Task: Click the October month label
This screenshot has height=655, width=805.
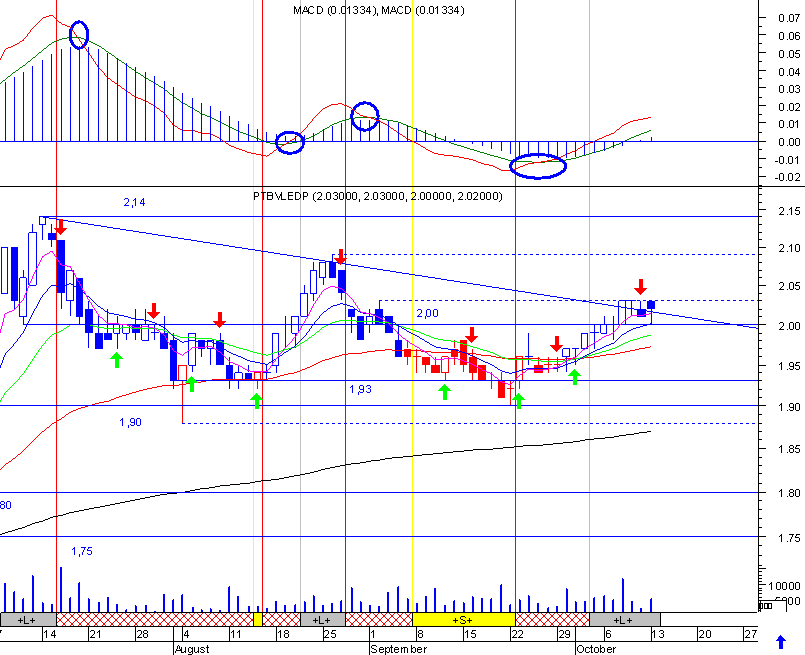Action: (x=596, y=649)
